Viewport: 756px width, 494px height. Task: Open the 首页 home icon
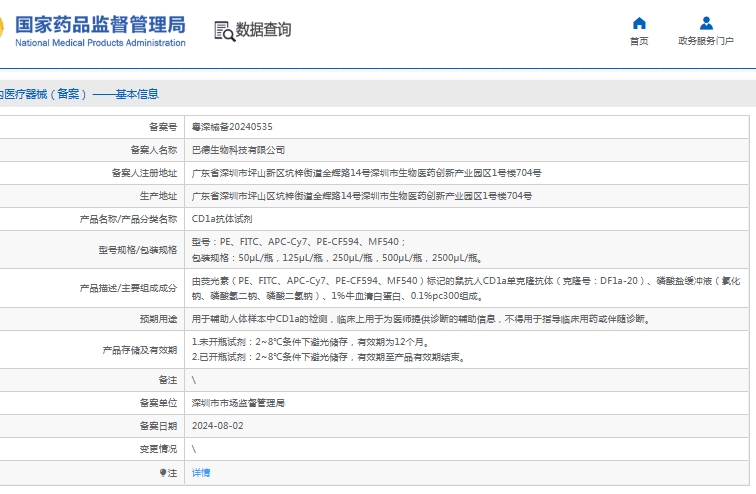click(x=639, y=23)
